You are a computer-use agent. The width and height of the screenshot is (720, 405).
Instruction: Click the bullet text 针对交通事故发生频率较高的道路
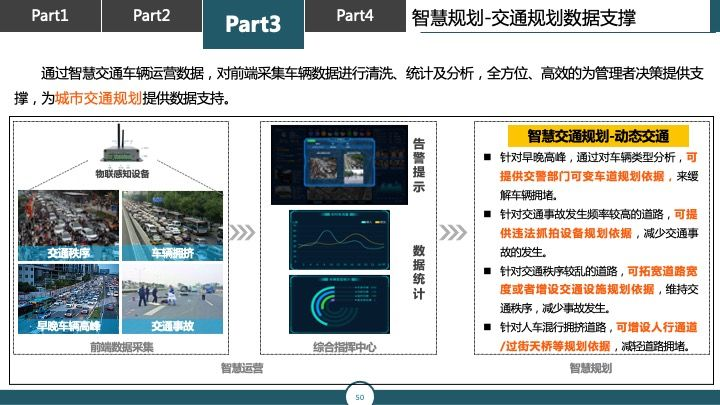click(x=582, y=214)
